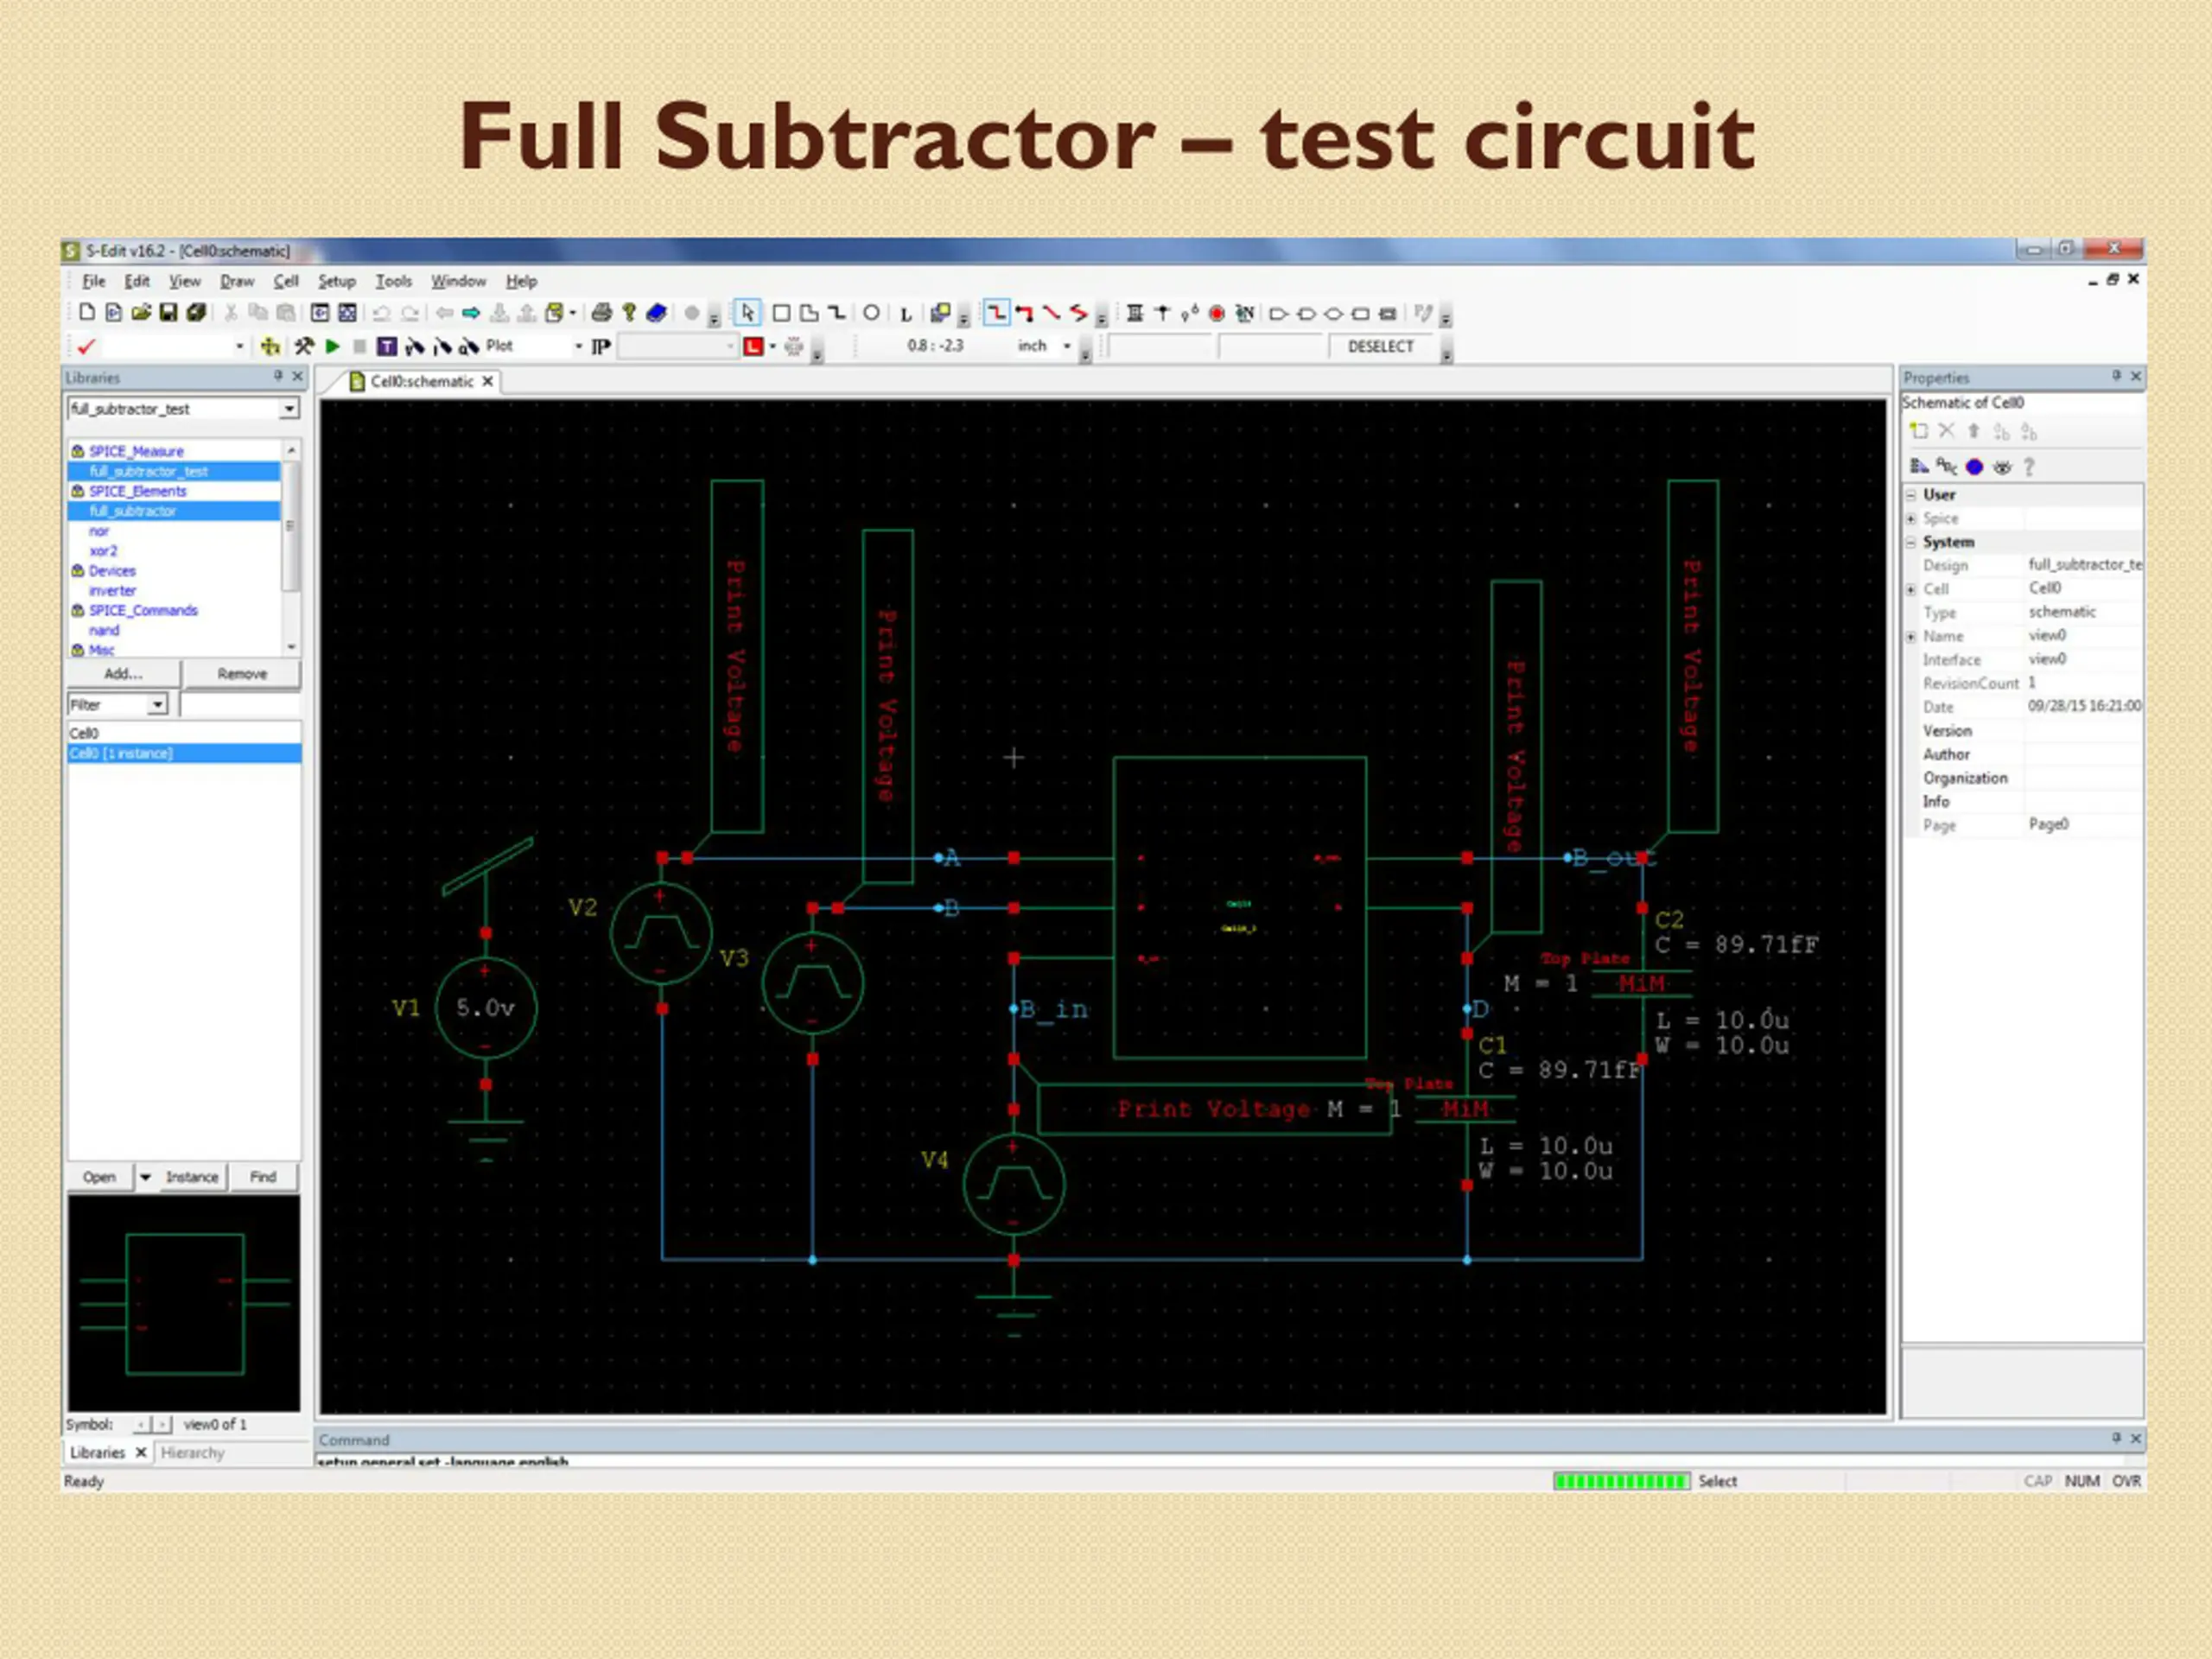Click the Find button
Viewport: 2212px width, 1659px height.
(x=263, y=1177)
